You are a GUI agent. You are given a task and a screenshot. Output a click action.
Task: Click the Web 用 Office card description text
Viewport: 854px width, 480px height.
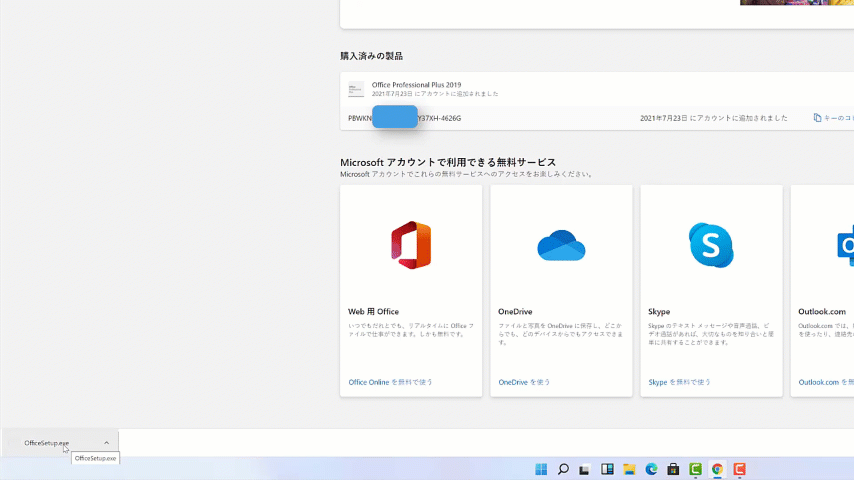(411, 330)
